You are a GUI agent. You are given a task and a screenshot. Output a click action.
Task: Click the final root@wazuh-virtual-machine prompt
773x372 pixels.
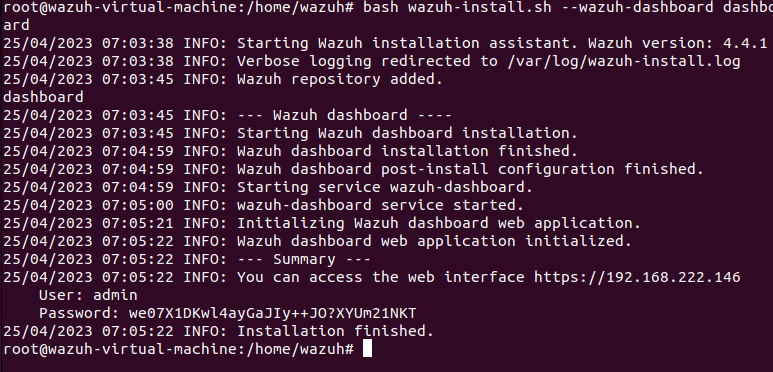tap(178, 349)
